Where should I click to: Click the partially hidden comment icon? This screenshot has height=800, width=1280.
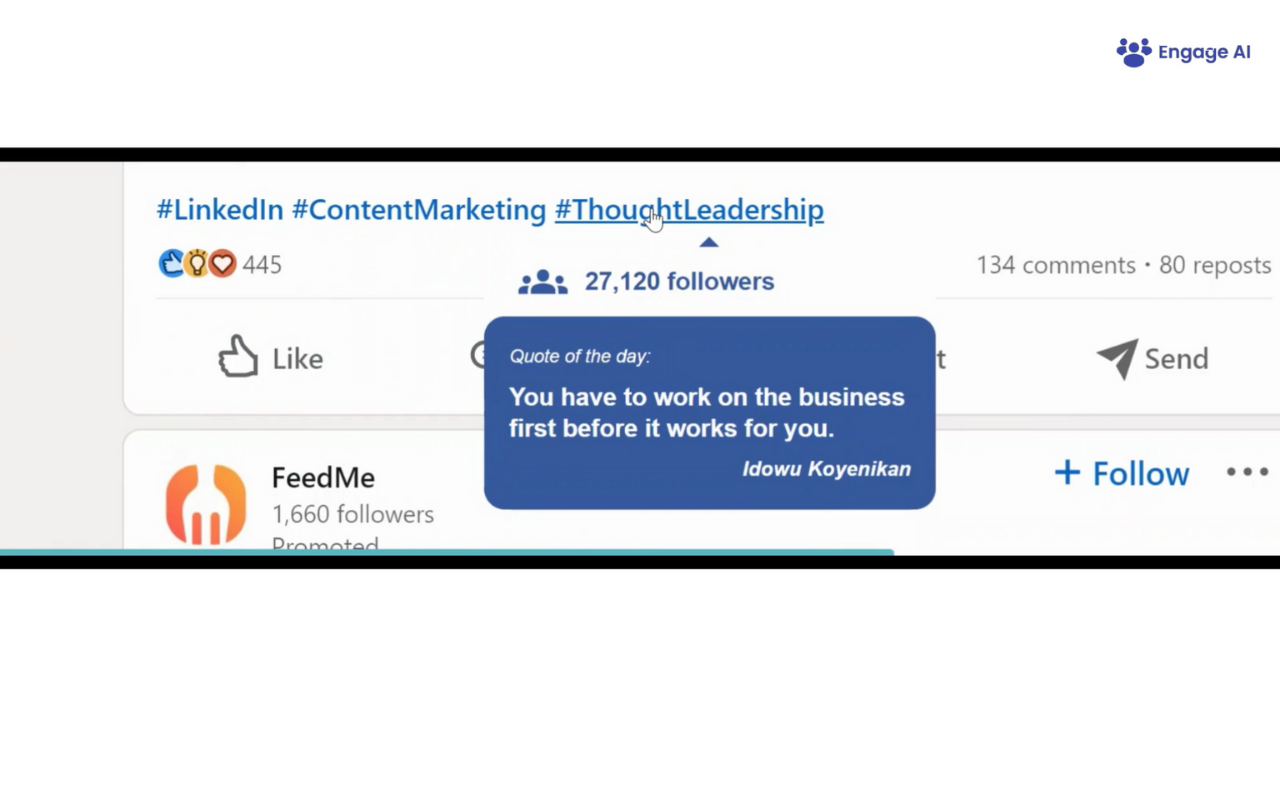(477, 355)
